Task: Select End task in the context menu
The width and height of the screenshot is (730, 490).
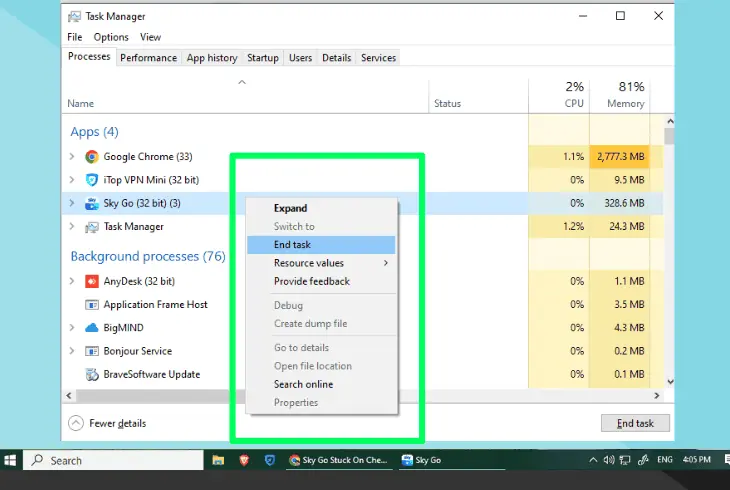Action: pyautogui.click(x=292, y=245)
